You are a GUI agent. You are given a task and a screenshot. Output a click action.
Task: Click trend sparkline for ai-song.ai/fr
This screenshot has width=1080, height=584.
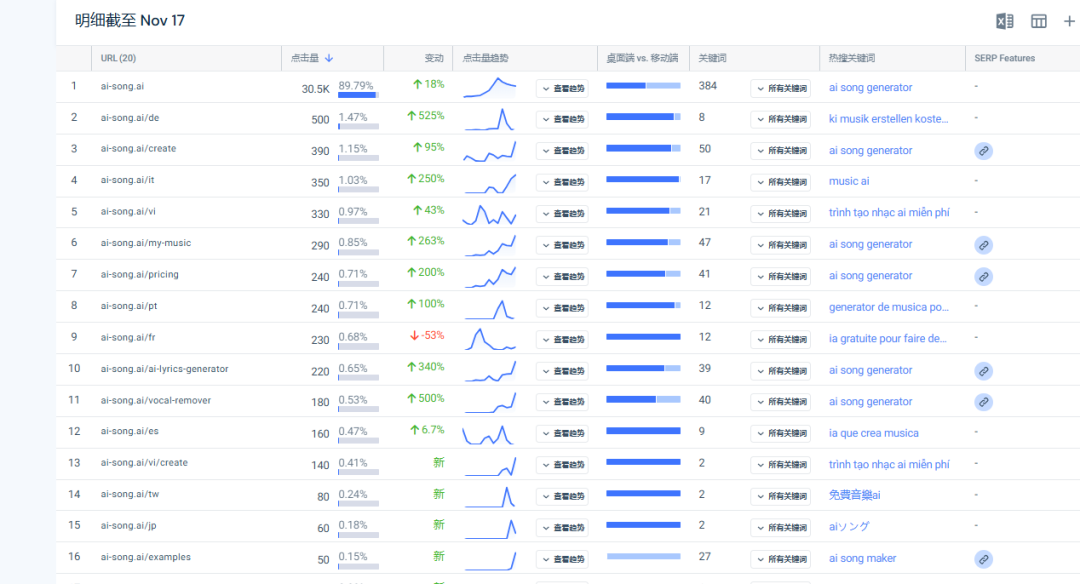(x=490, y=339)
